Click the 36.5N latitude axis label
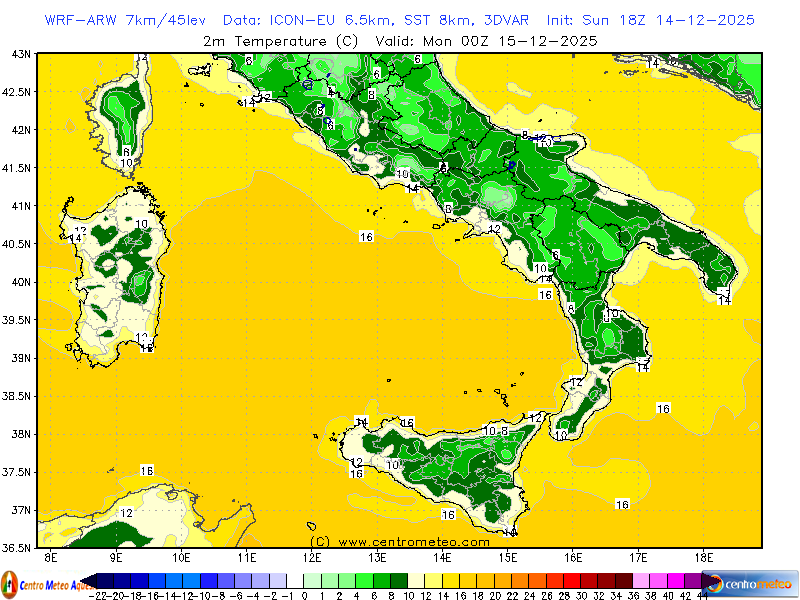The image size is (800, 600). [17, 548]
